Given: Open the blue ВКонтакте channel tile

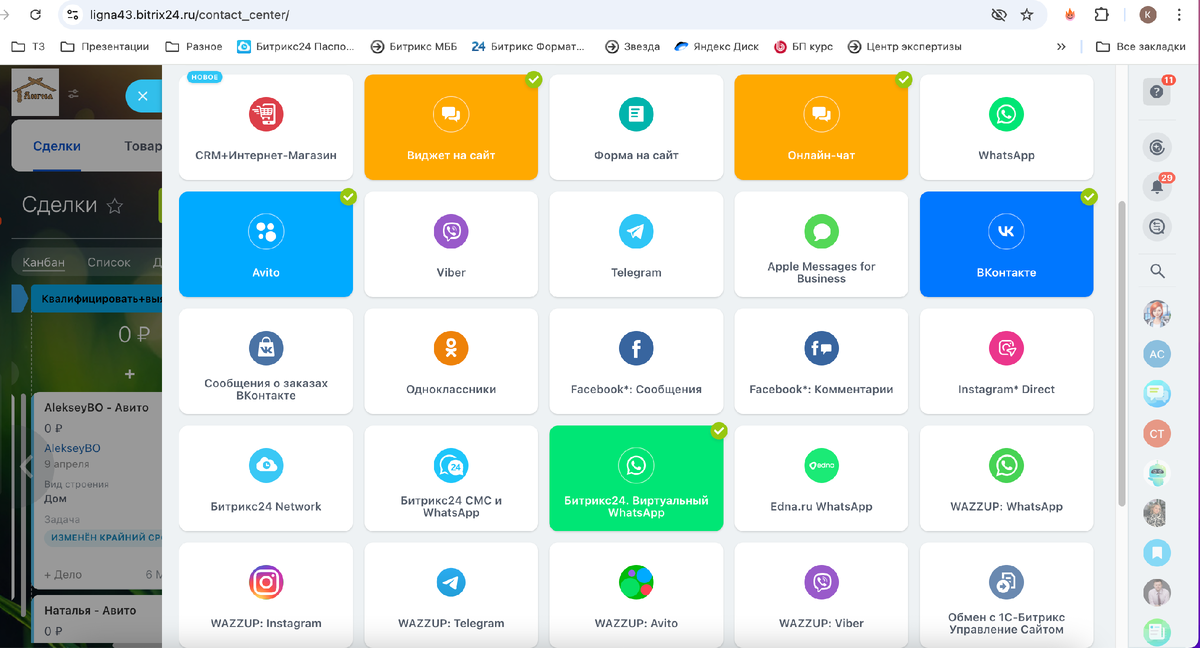Looking at the screenshot, I should [x=1006, y=244].
